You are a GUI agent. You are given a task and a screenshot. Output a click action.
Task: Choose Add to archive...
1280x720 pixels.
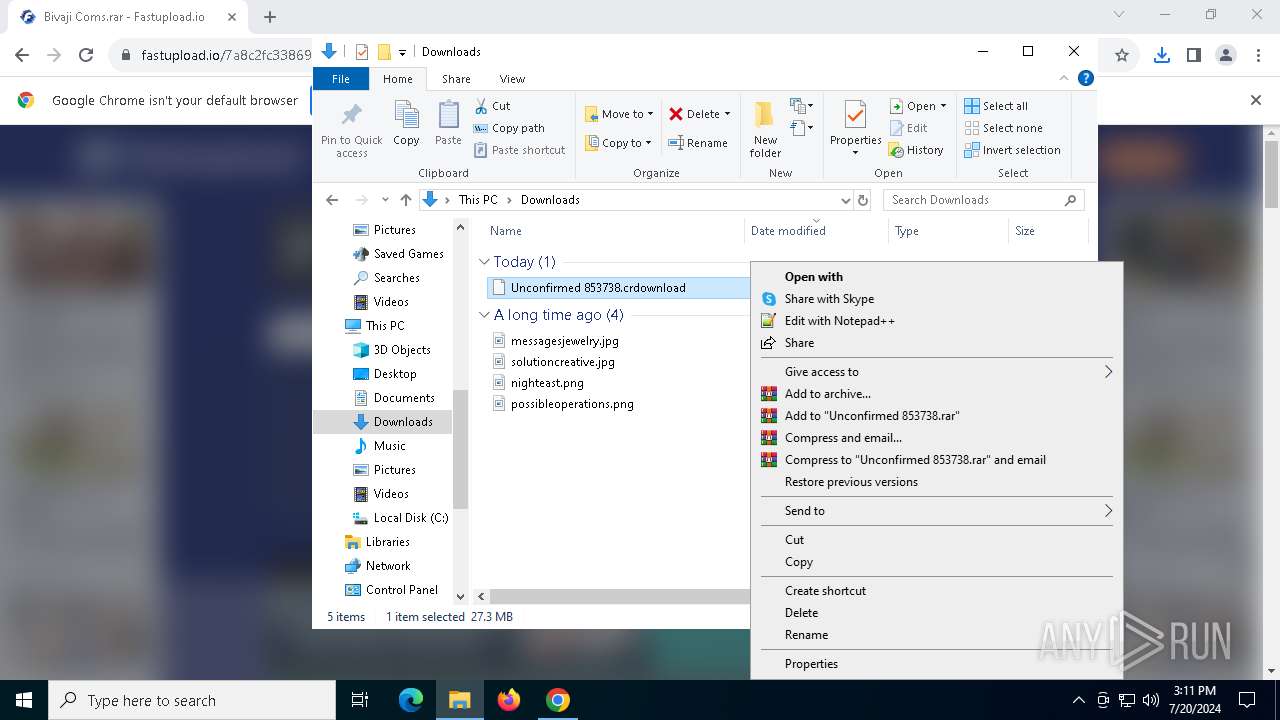pyautogui.click(x=936, y=394)
